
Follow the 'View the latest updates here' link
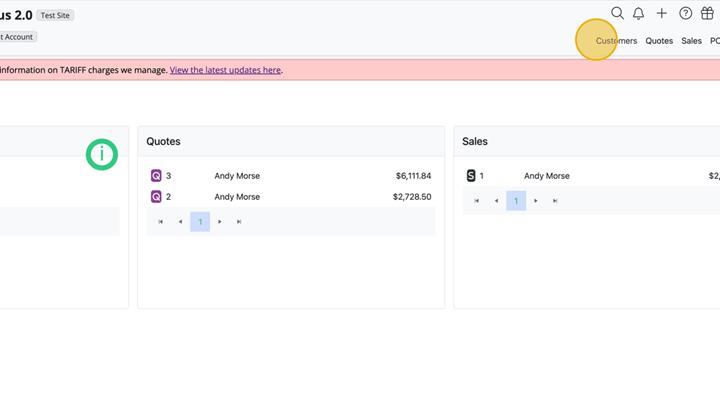click(226, 70)
